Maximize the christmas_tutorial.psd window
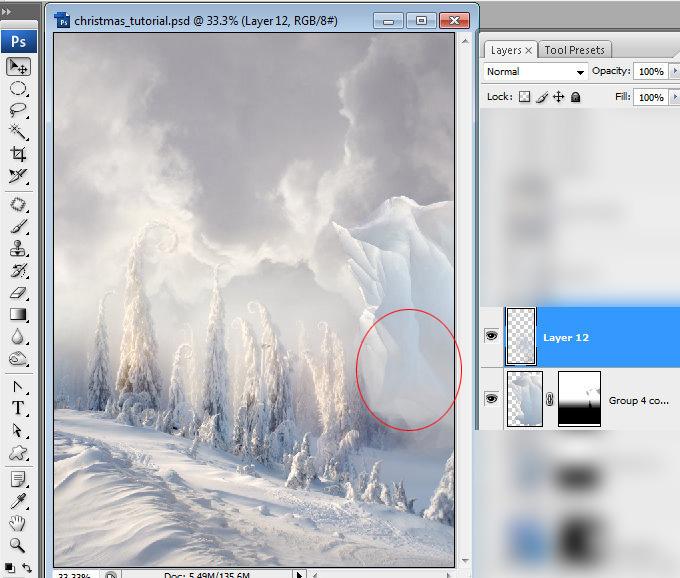 pos(421,20)
